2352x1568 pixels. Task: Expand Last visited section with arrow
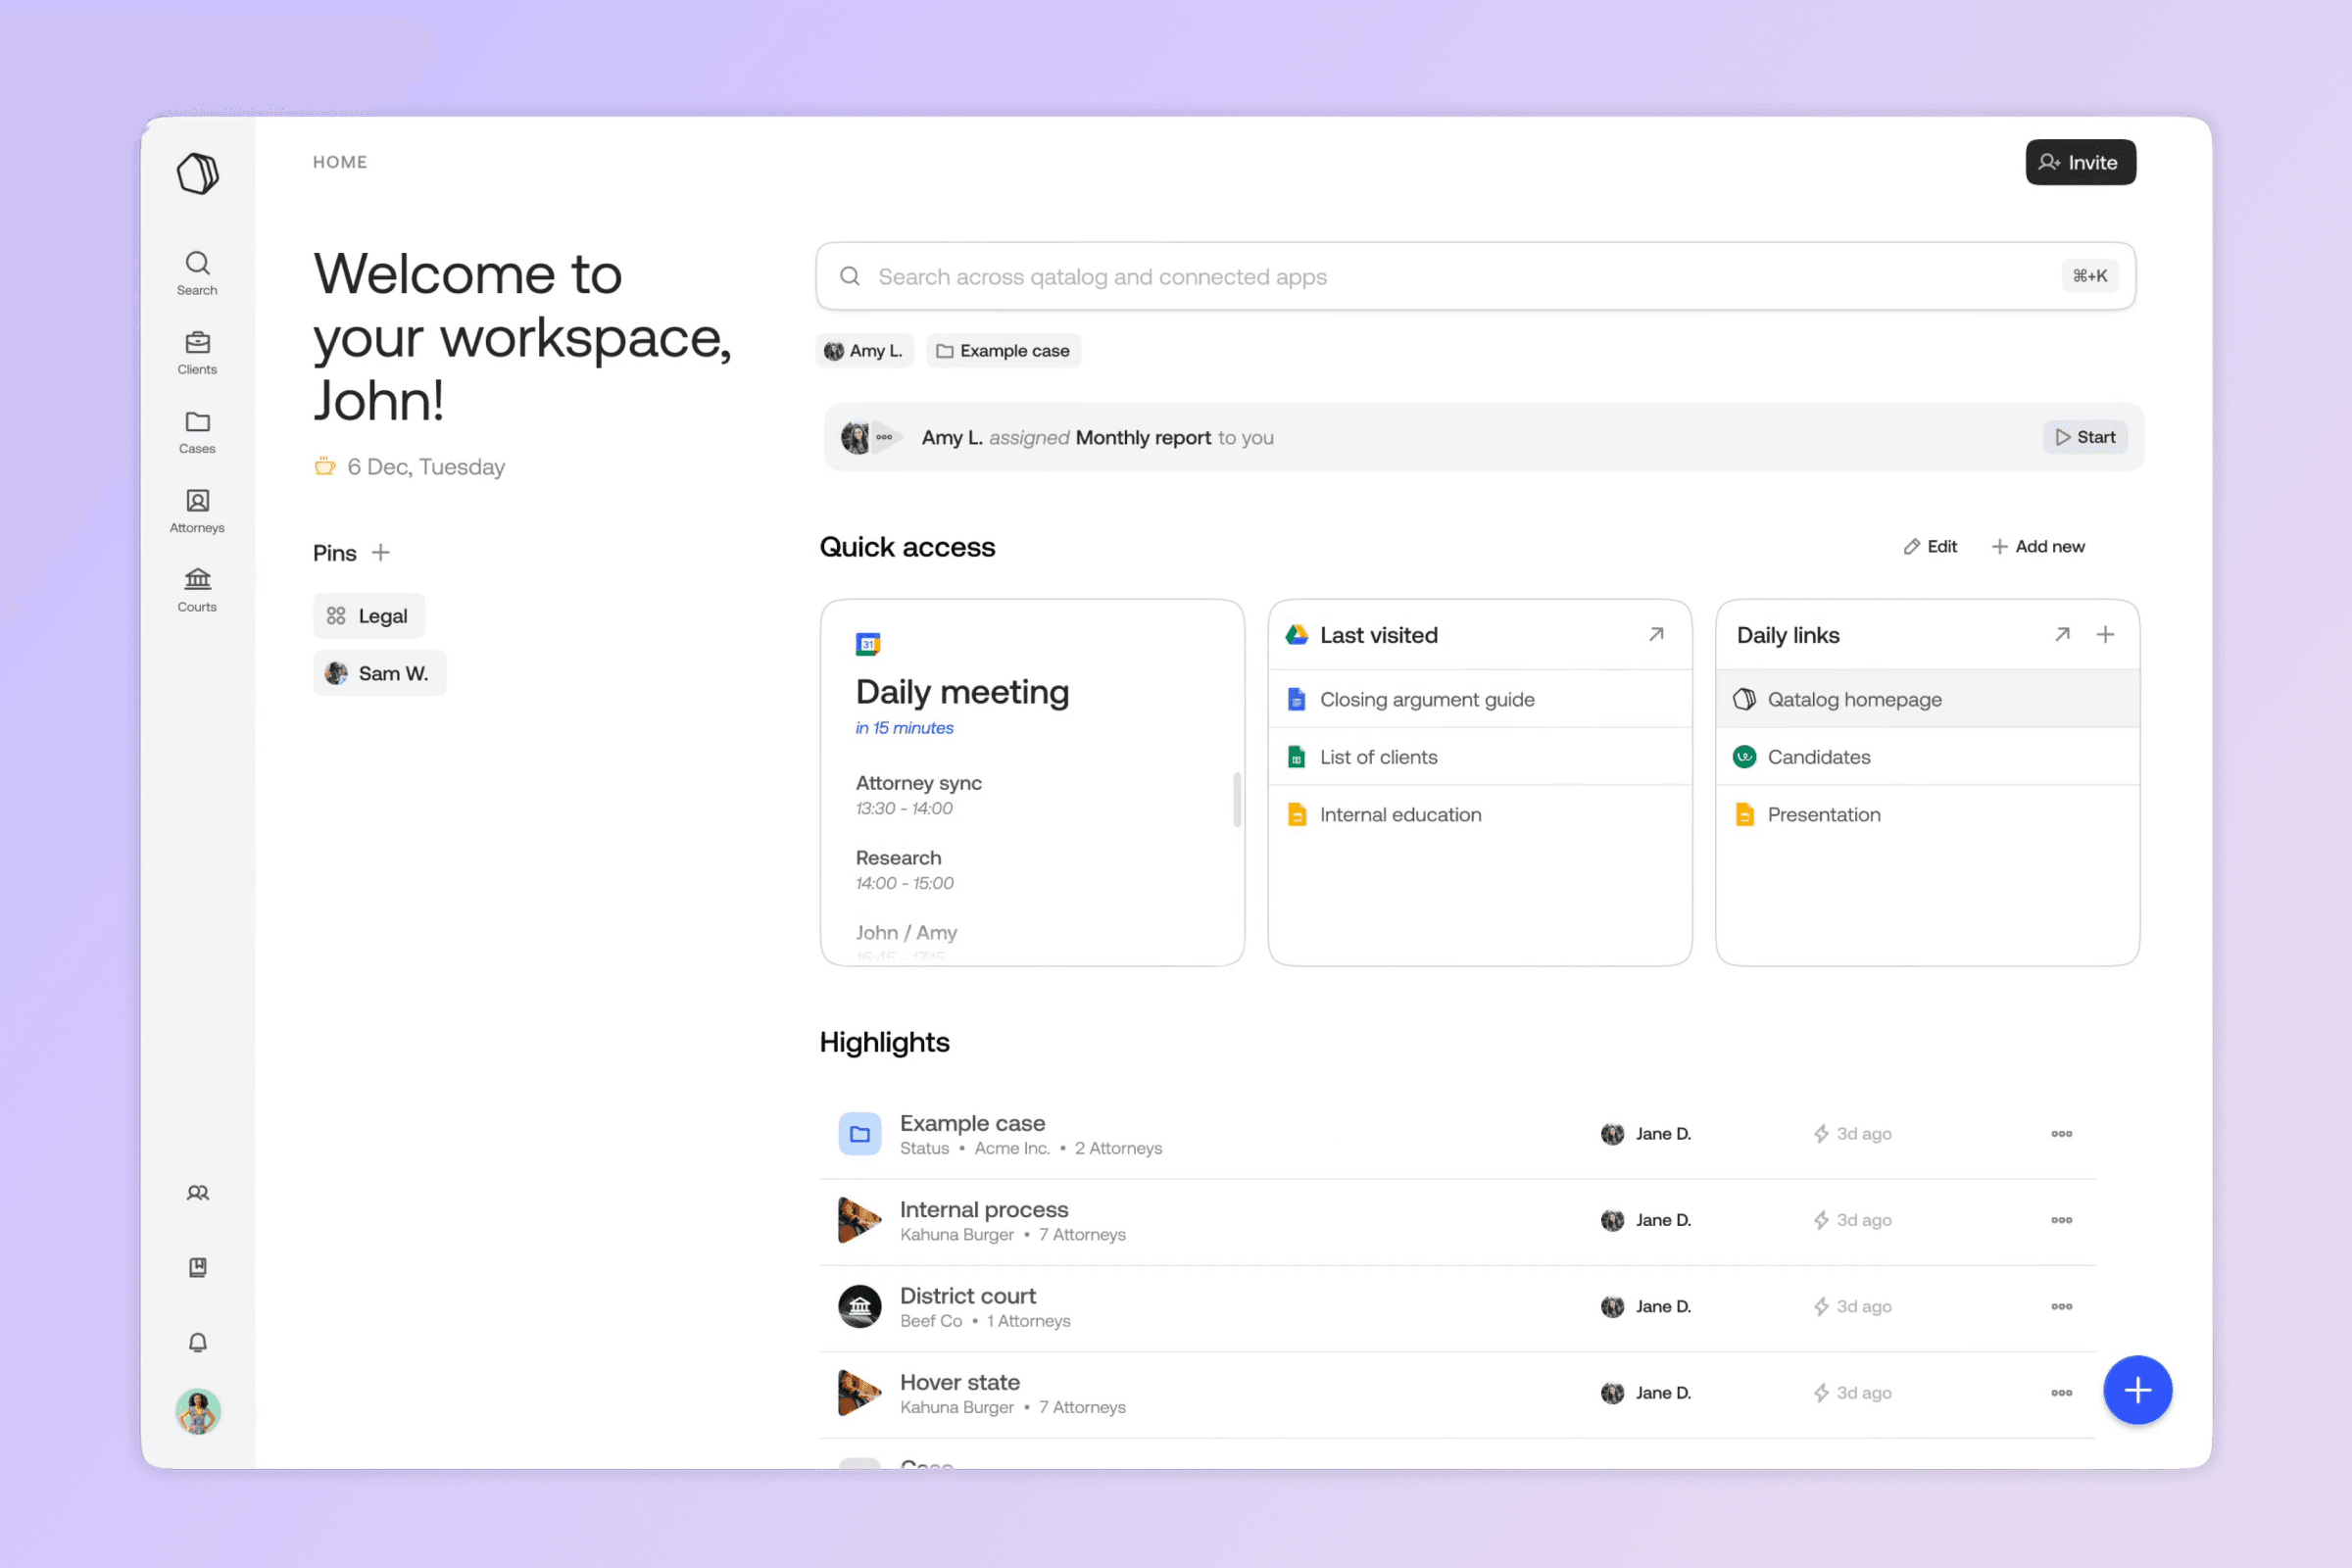click(1654, 633)
